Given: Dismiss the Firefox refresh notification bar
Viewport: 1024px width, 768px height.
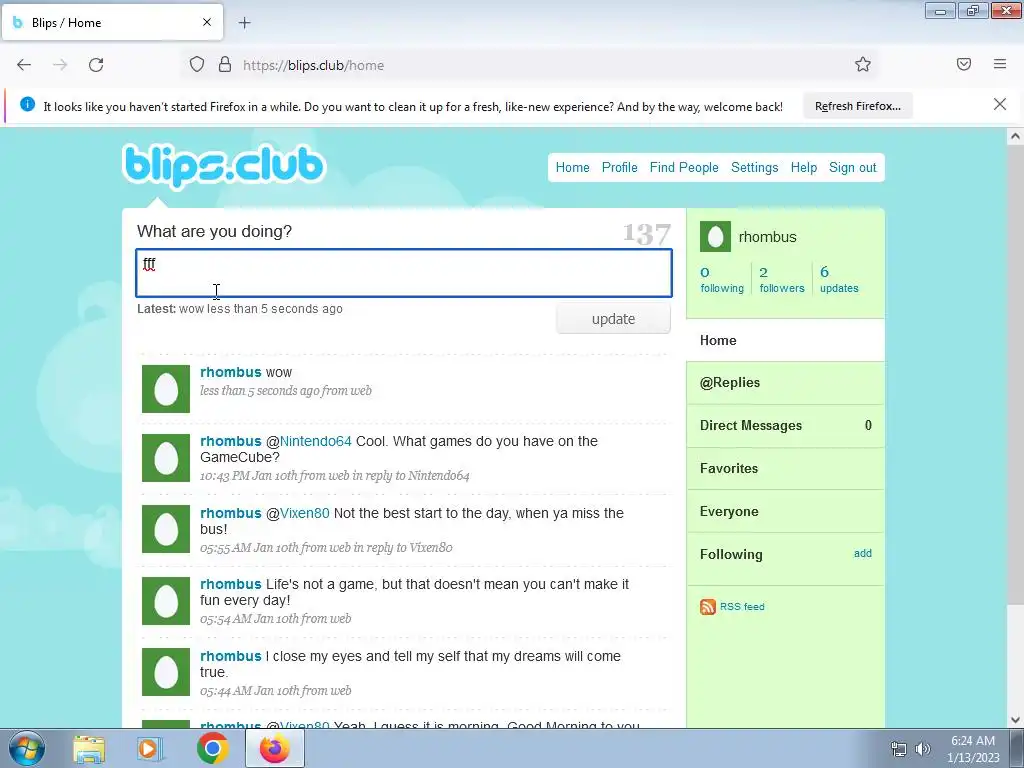Looking at the screenshot, I should coord(1000,104).
